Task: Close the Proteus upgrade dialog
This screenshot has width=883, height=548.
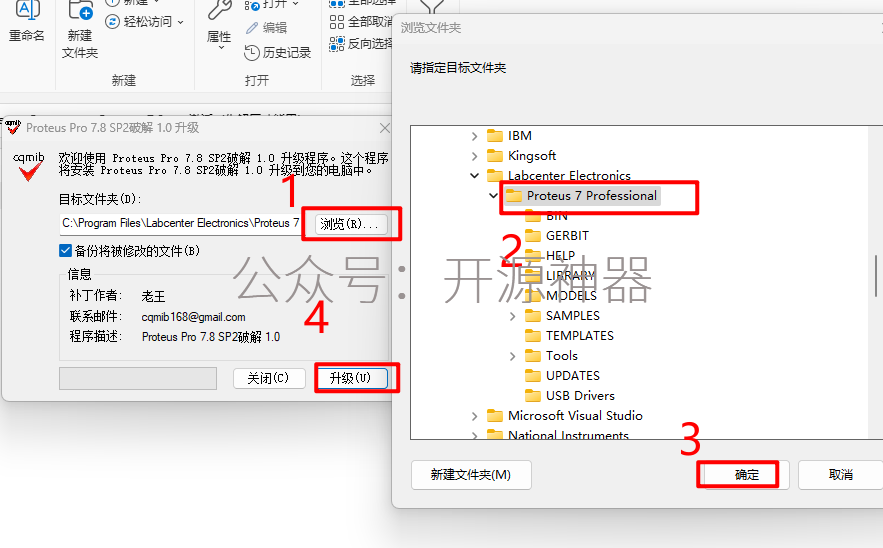Action: 385,128
